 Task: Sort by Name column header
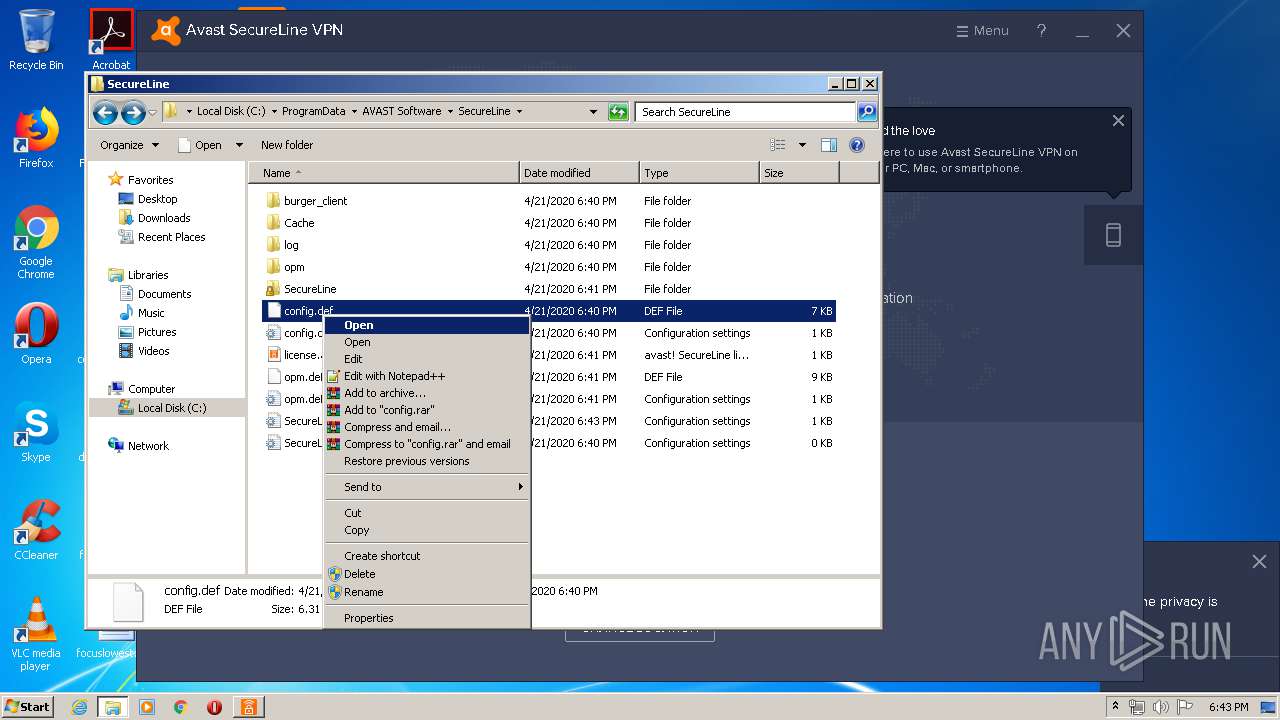click(384, 173)
